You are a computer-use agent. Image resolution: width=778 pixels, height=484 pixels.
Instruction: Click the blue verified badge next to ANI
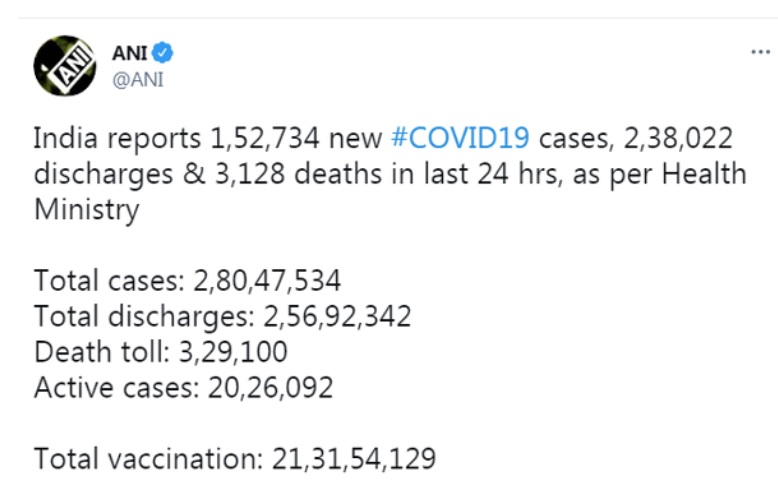pos(162,53)
